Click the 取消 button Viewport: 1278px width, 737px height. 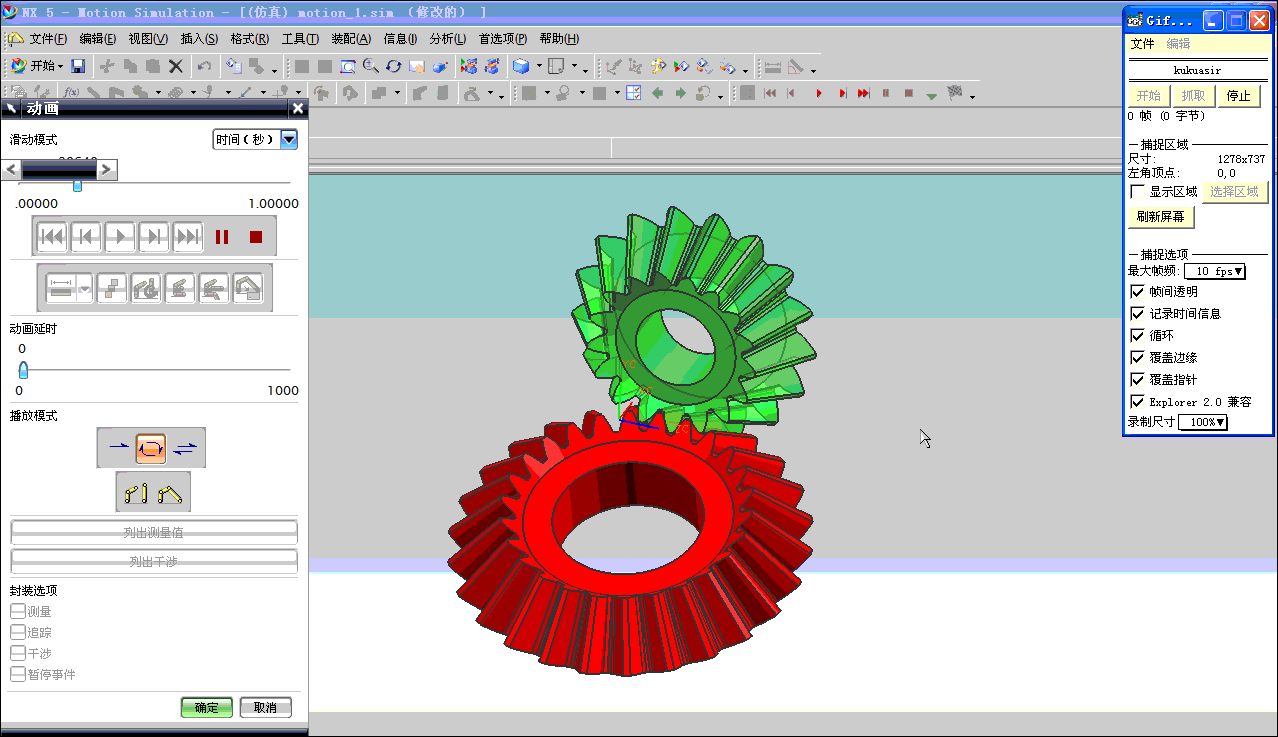pos(265,707)
